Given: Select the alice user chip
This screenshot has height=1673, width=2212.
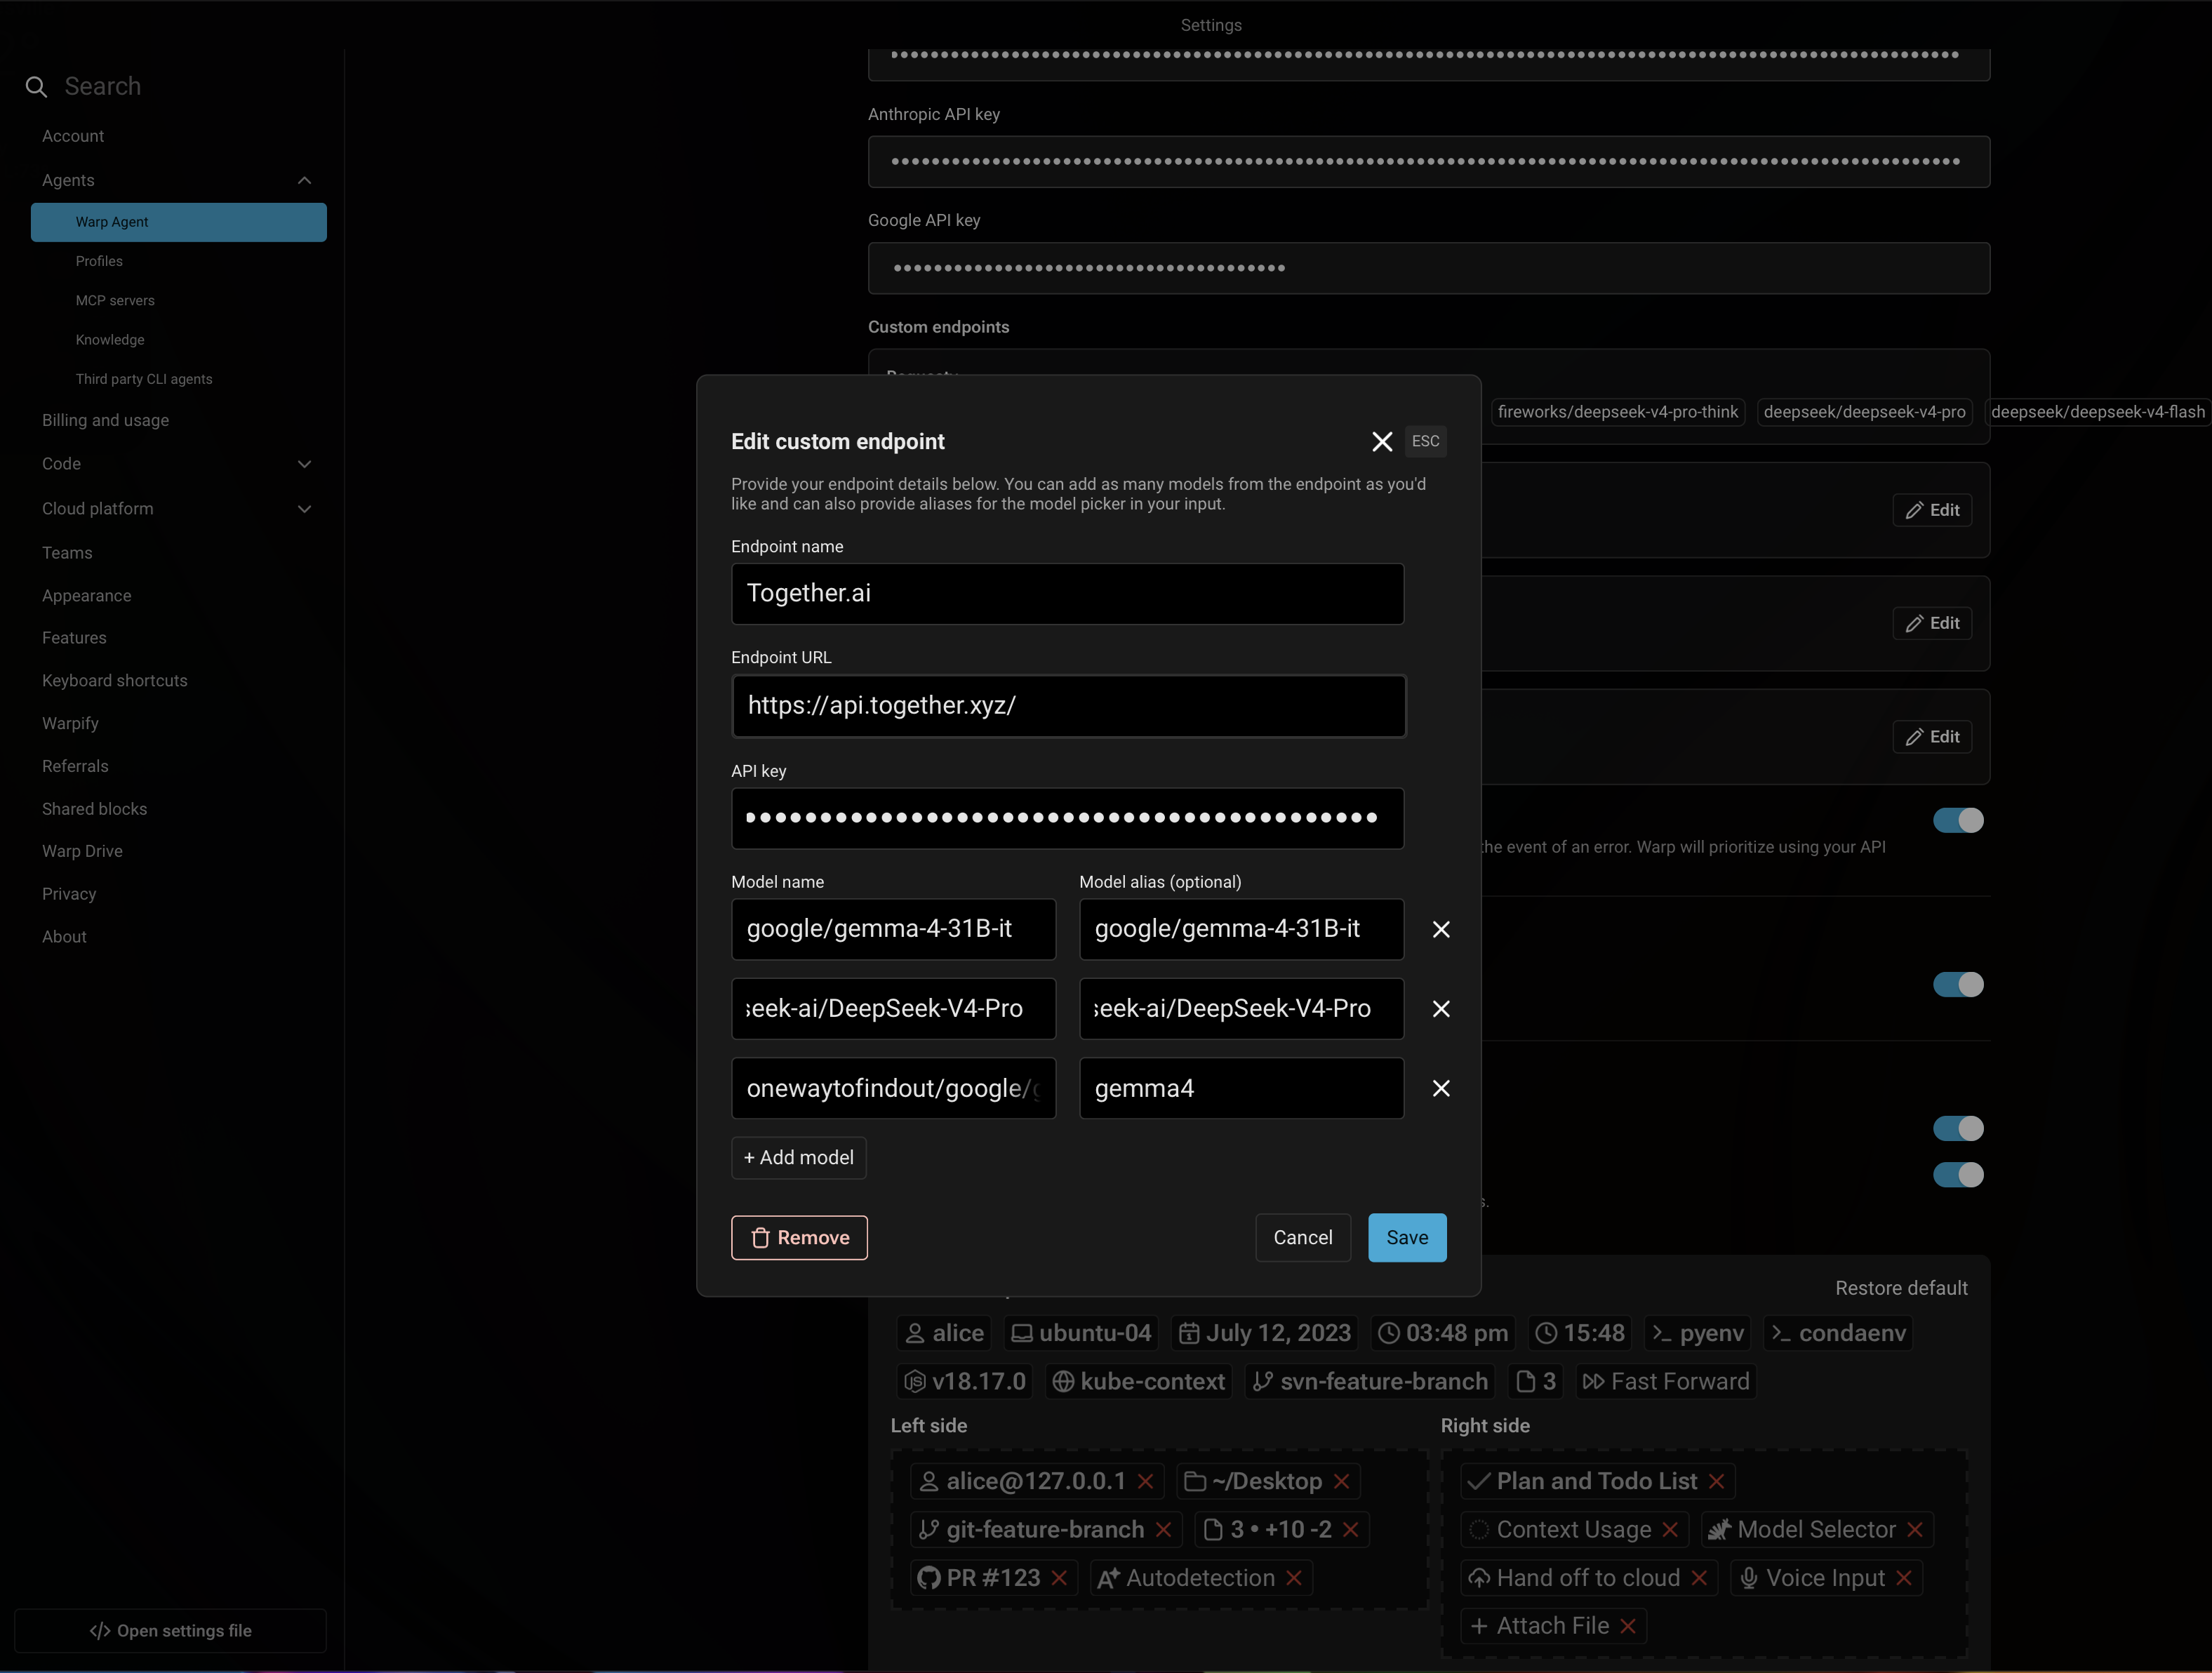Looking at the screenshot, I should 944,1333.
